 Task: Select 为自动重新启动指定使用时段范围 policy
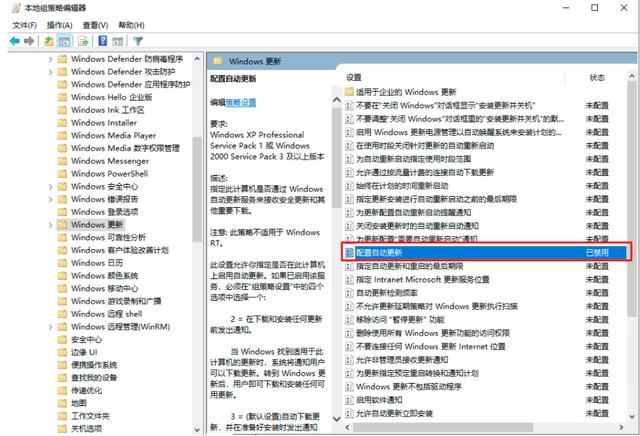(x=413, y=159)
